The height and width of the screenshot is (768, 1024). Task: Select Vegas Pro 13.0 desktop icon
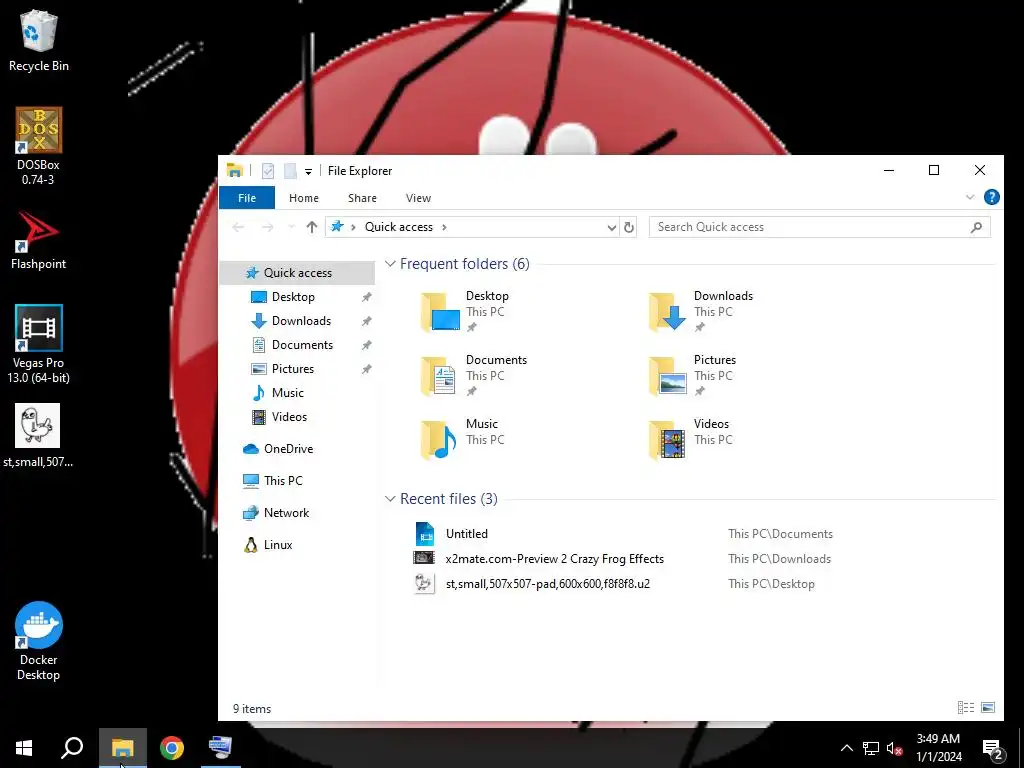click(38, 344)
